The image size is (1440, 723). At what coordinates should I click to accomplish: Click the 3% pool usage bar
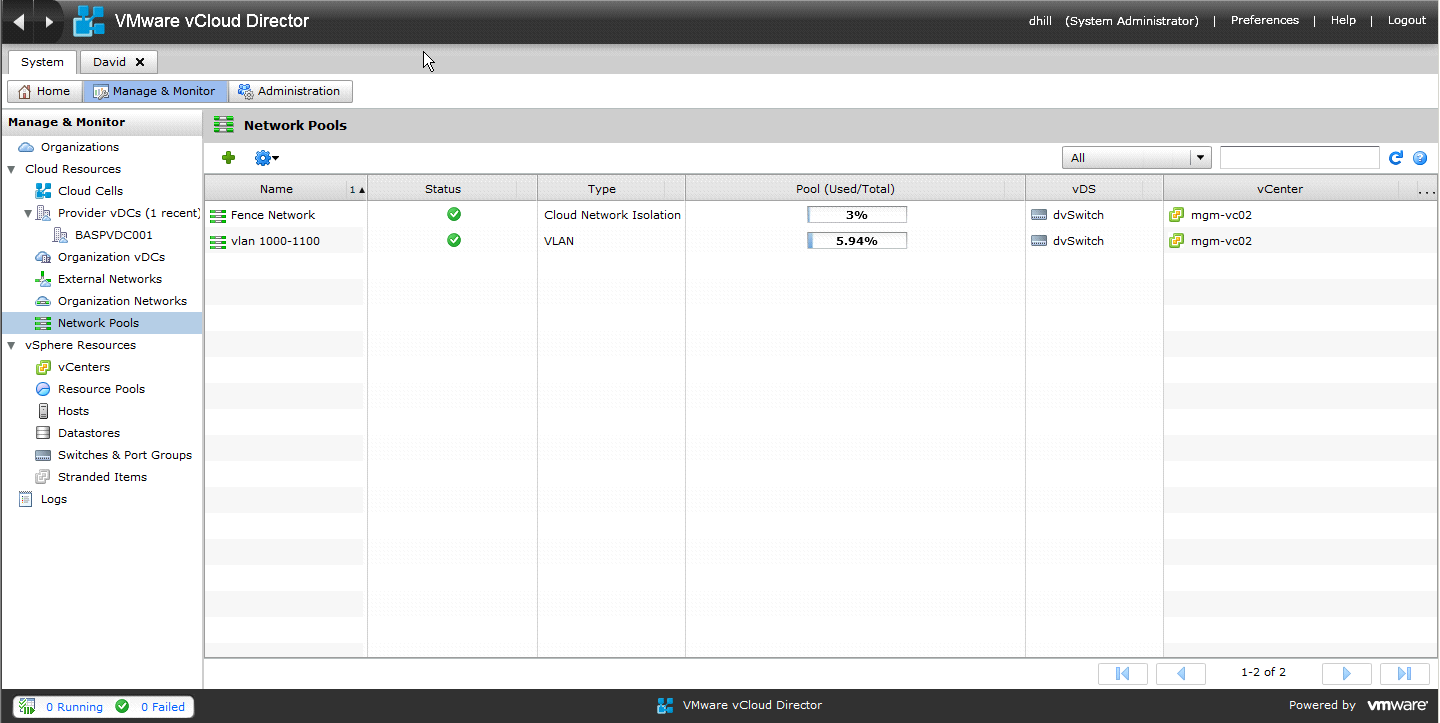pyautogui.click(x=857, y=214)
